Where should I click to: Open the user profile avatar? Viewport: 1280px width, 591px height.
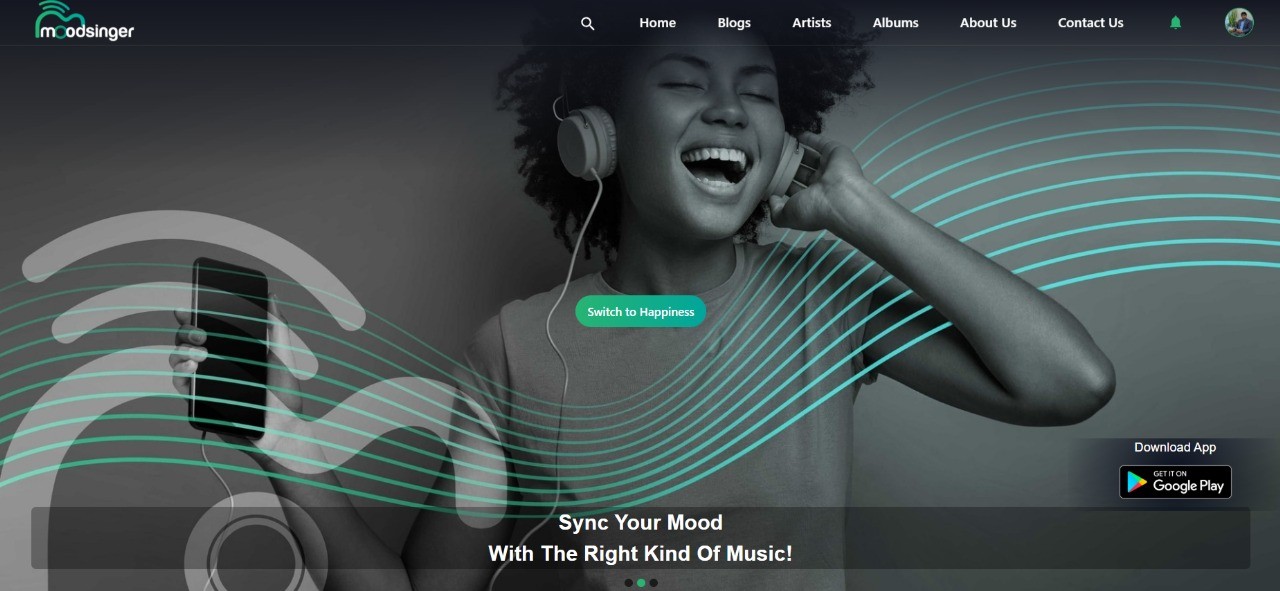1239,22
